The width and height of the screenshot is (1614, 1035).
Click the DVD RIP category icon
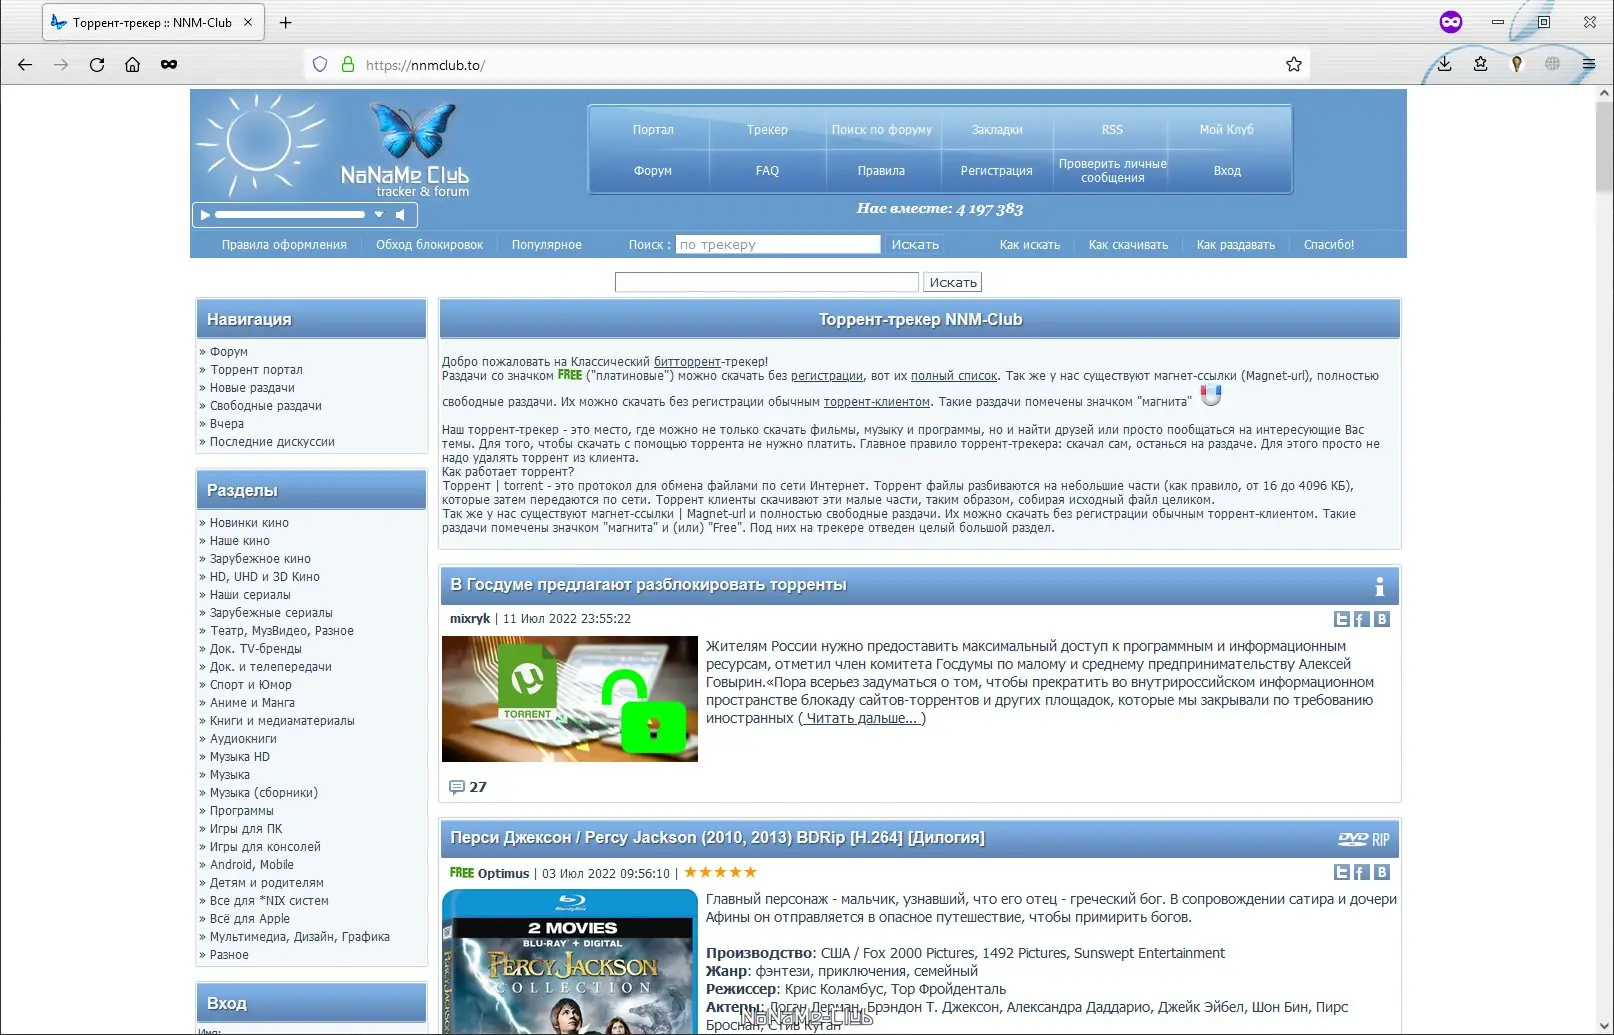pos(1364,840)
